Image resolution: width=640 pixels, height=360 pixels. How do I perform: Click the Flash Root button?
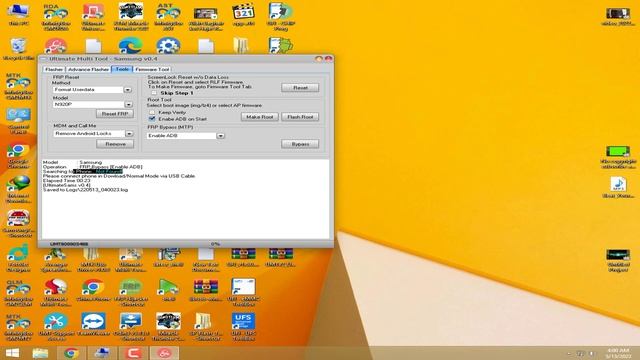[x=300, y=117]
